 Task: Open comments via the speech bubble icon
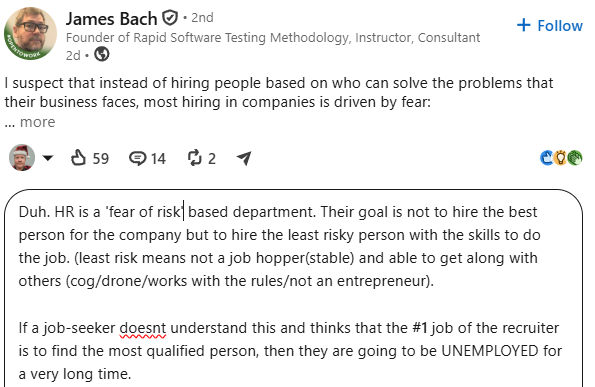pos(137,158)
